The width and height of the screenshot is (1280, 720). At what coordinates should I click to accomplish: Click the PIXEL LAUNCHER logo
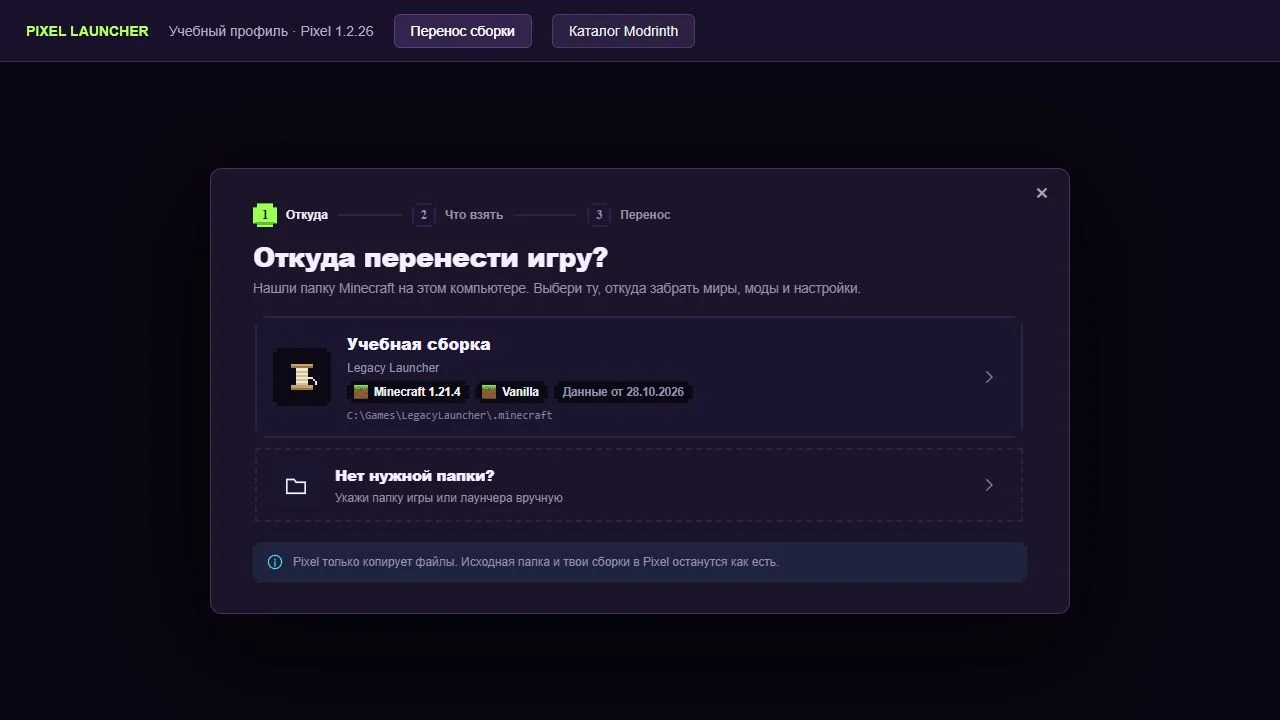tap(87, 31)
